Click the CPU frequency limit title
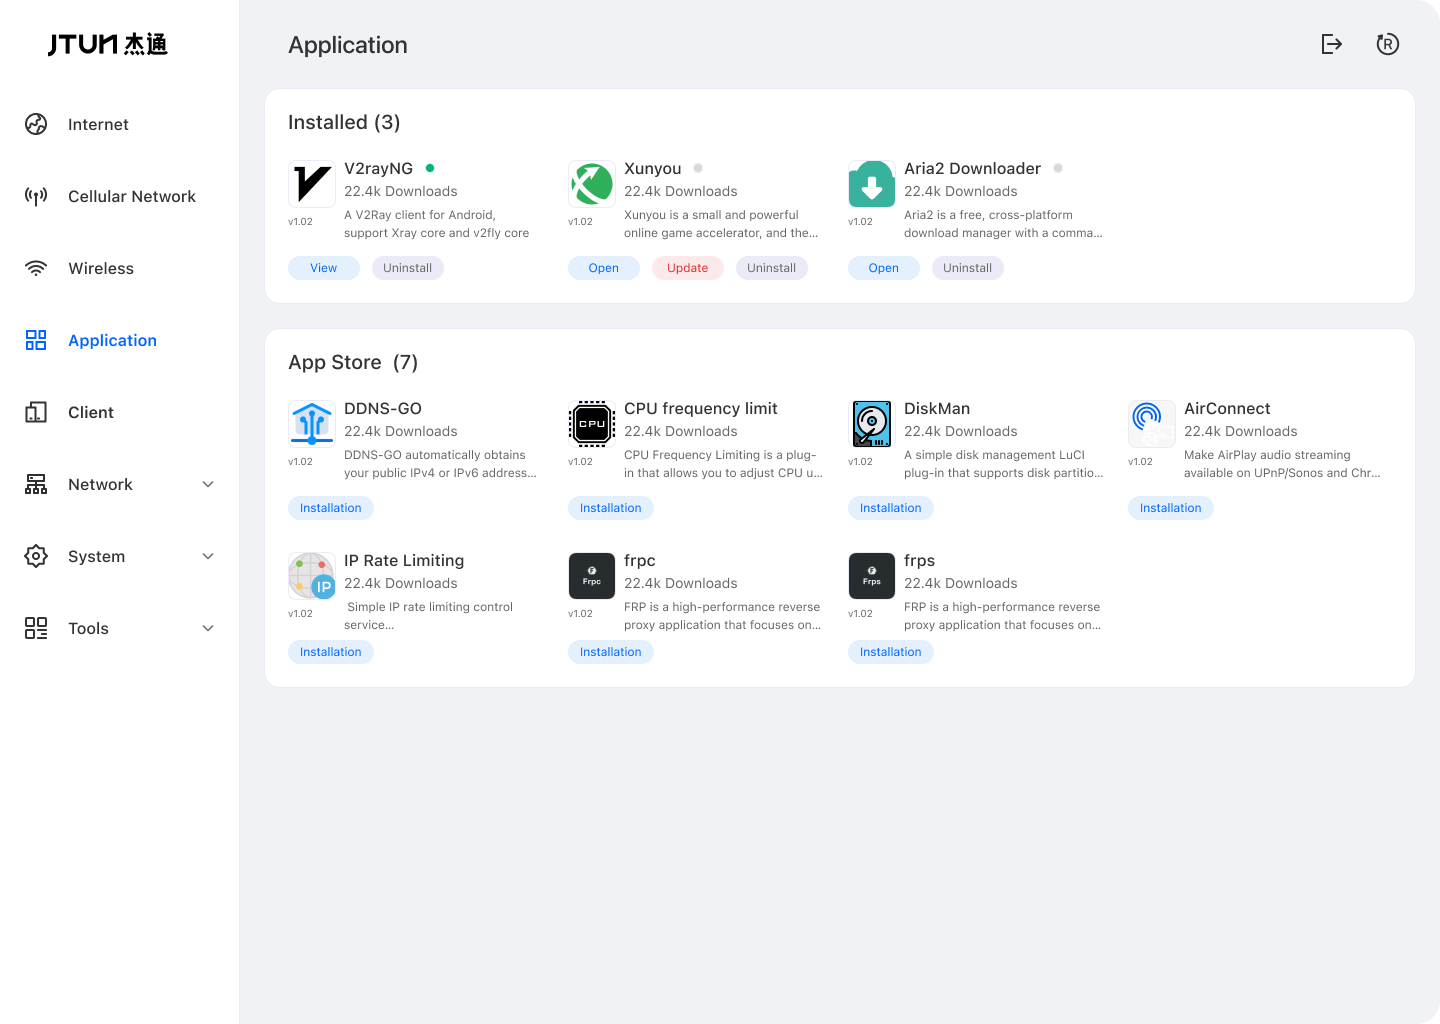1440x1024 pixels. coord(701,409)
